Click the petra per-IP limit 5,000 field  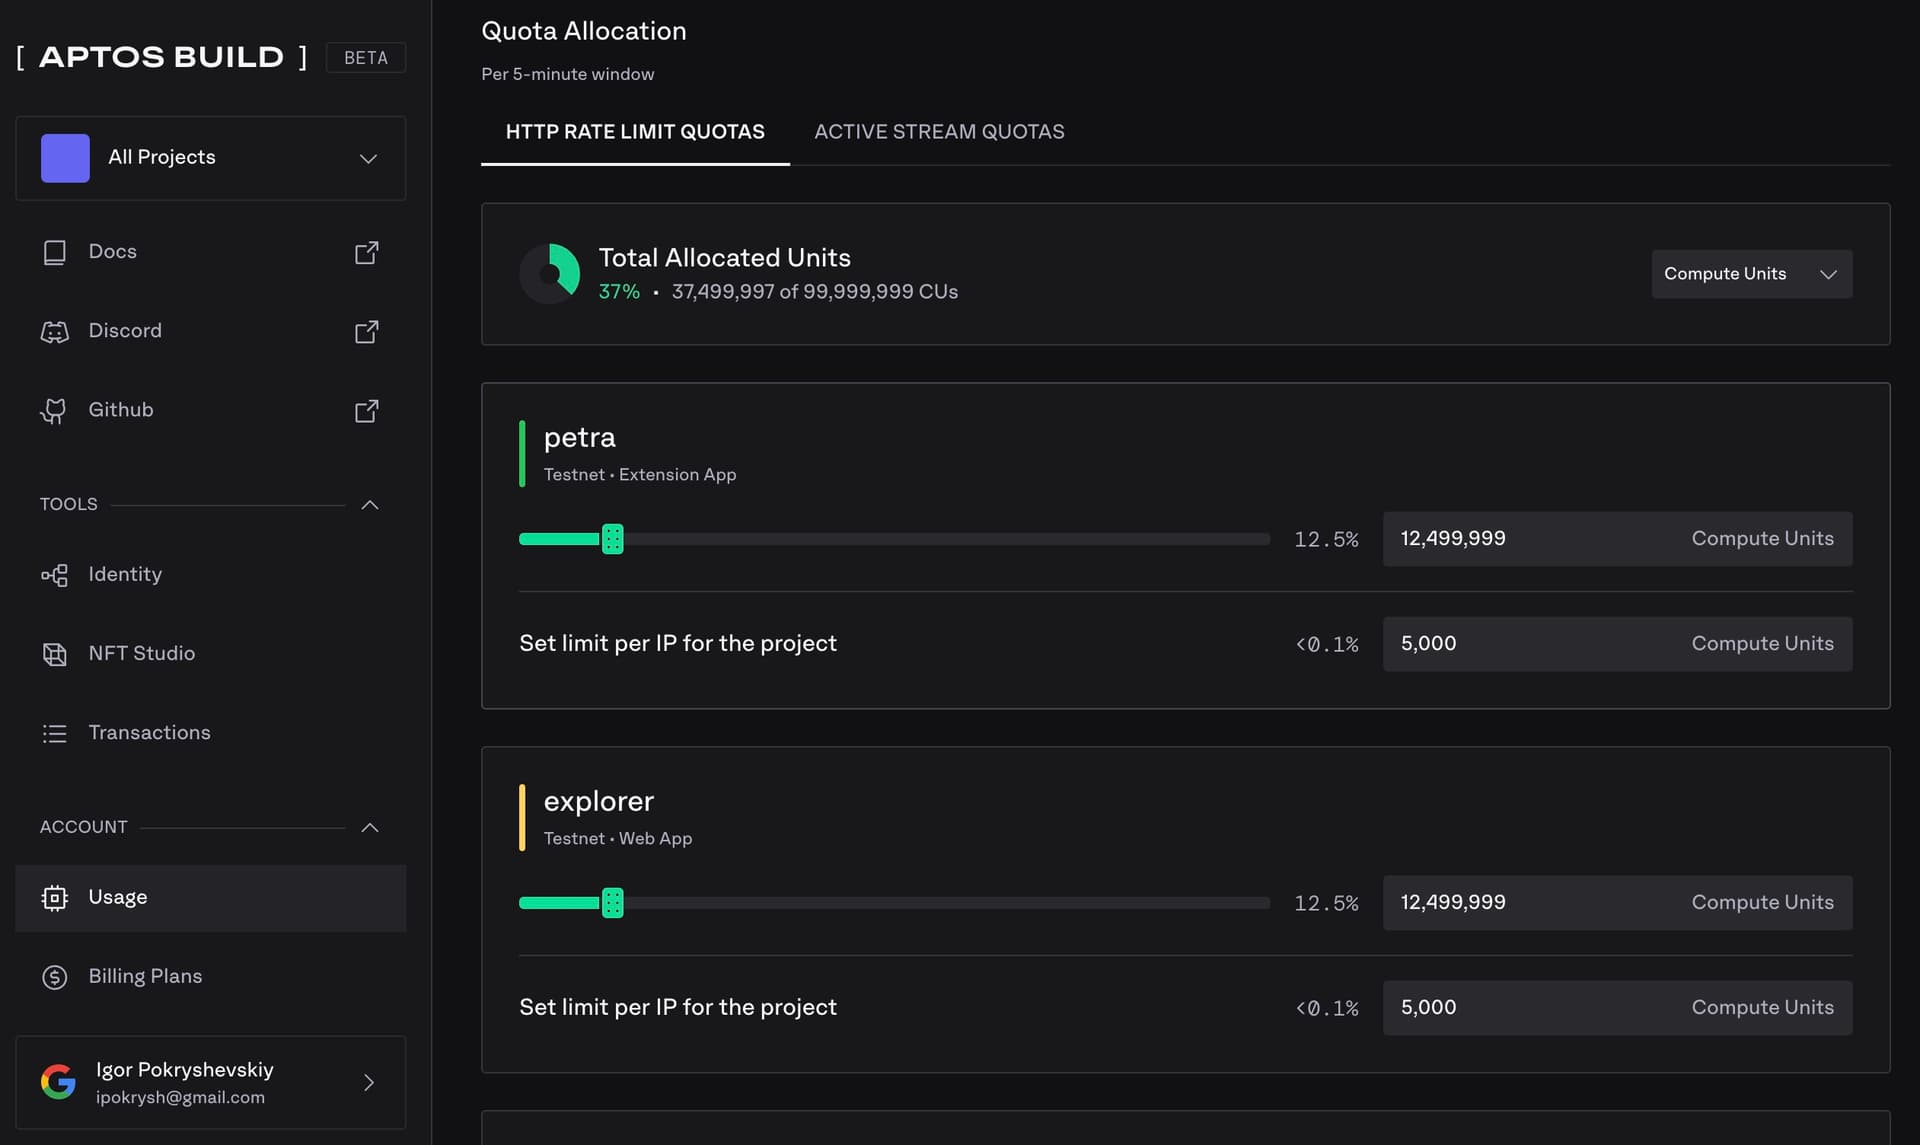click(1617, 644)
